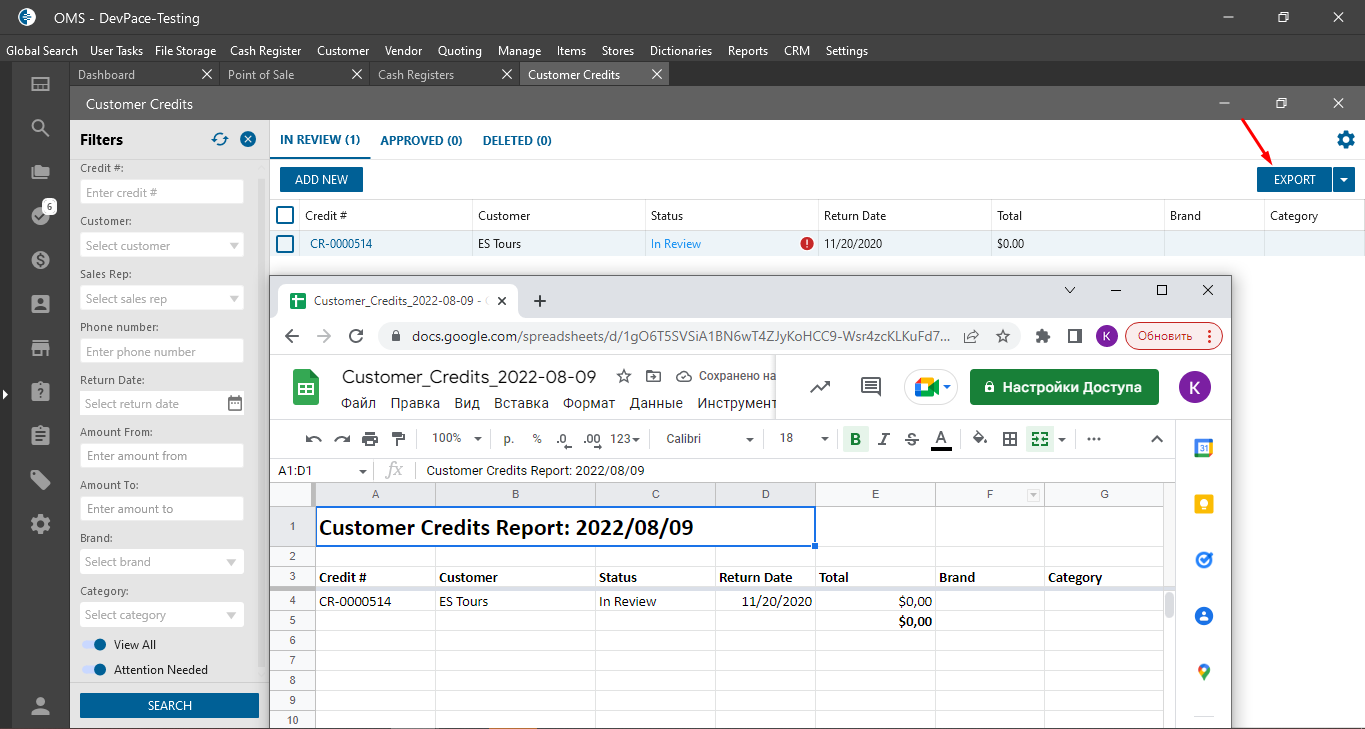This screenshot has width=1365, height=729.
Task: Click the print icon in Sheets toolbar
Action: [x=370, y=439]
